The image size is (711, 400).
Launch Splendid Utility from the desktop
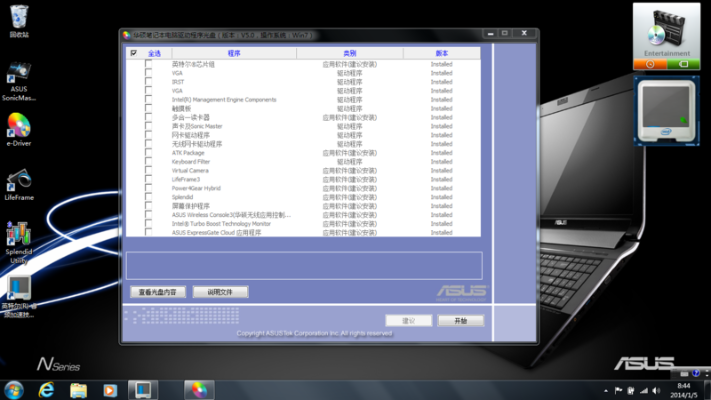coord(18,237)
